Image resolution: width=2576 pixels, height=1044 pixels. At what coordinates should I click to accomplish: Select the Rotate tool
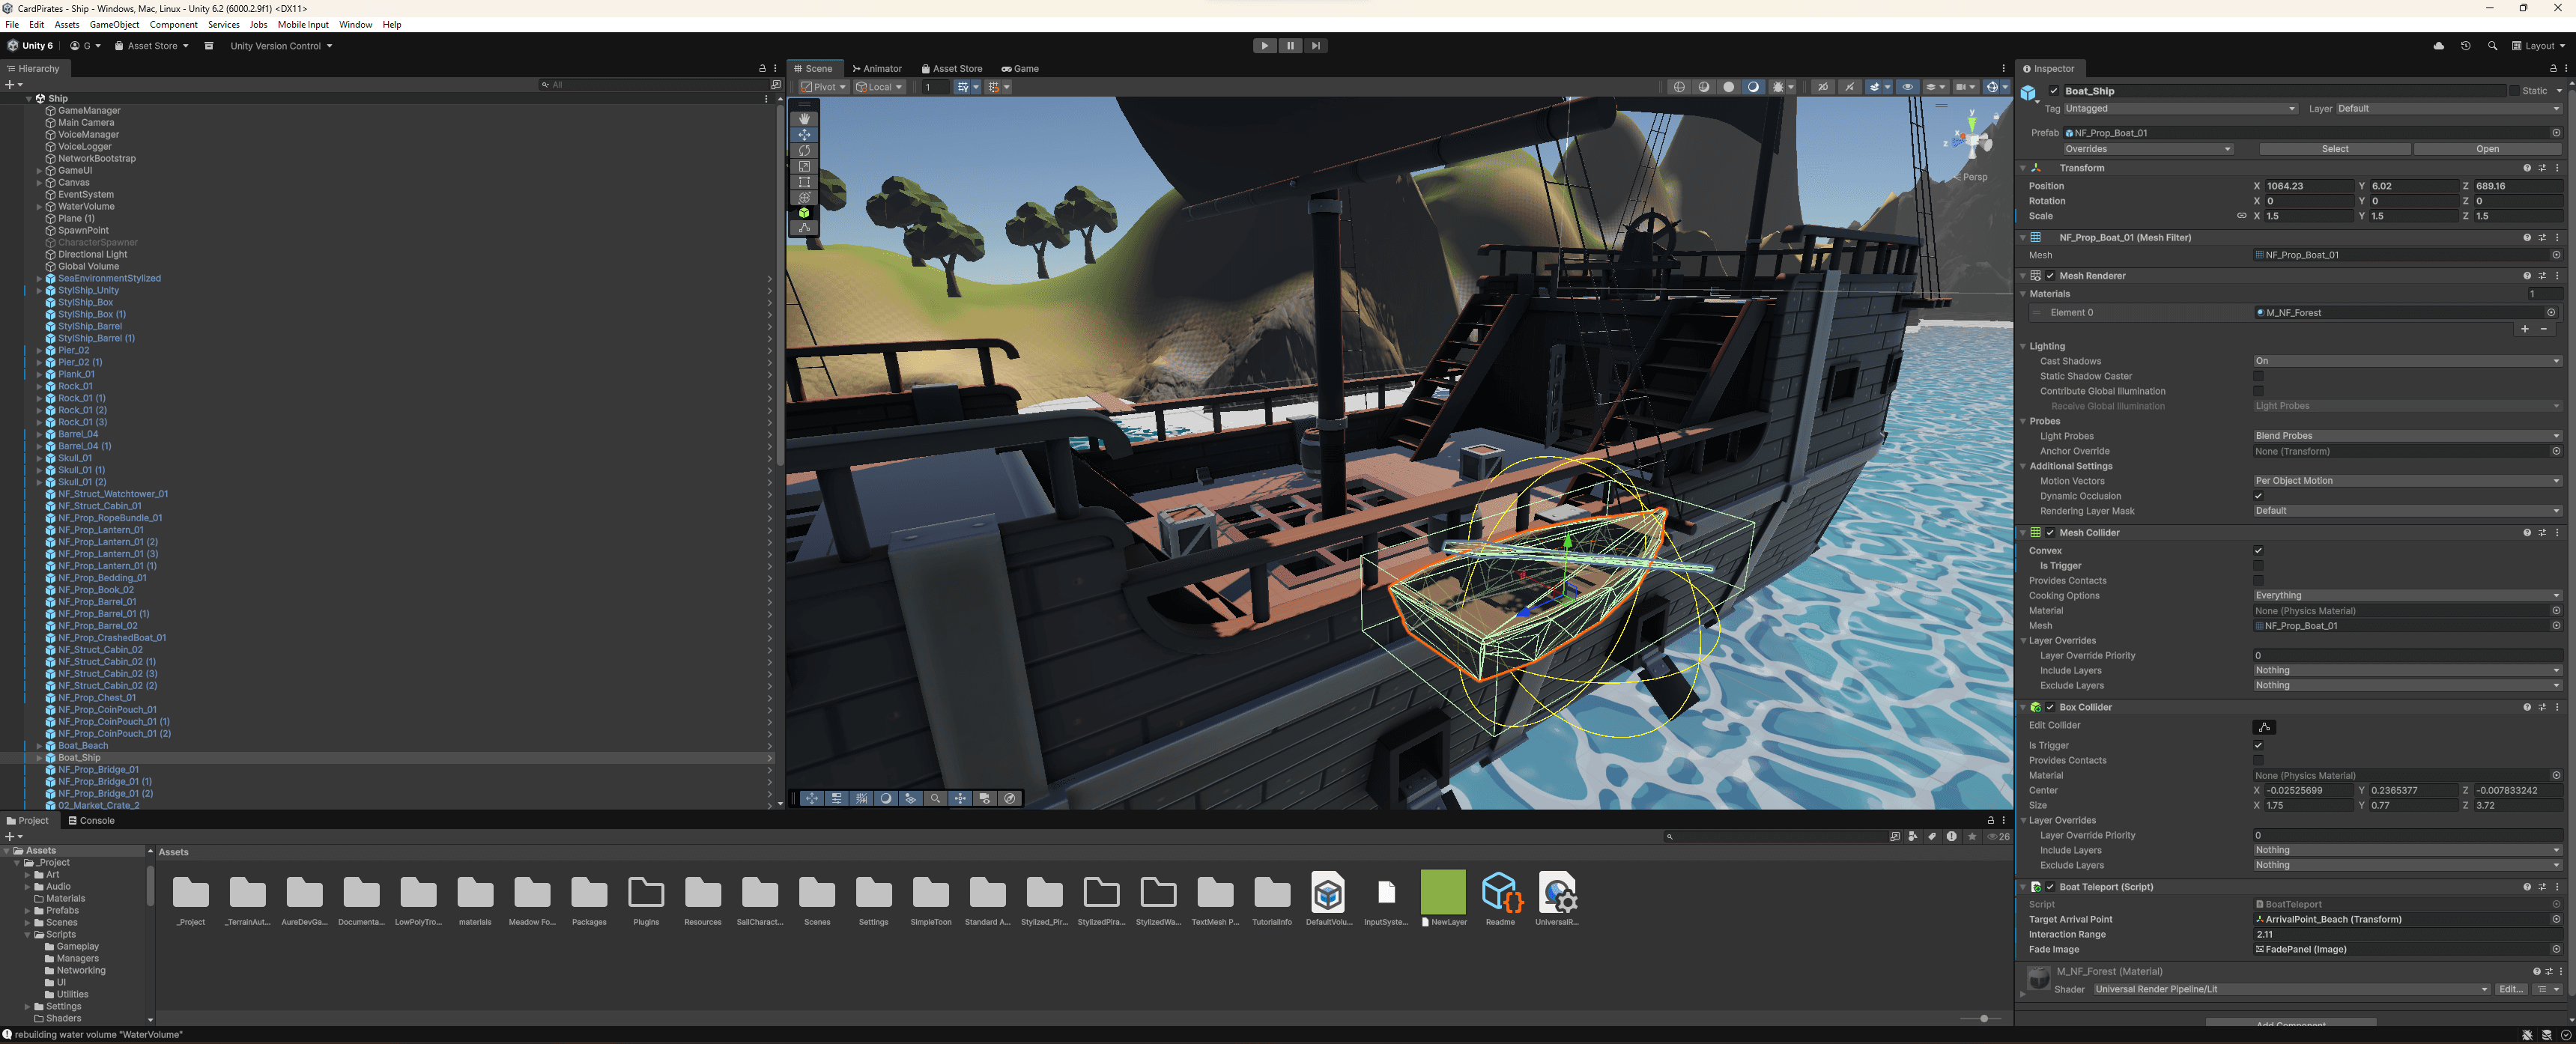(805, 150)
